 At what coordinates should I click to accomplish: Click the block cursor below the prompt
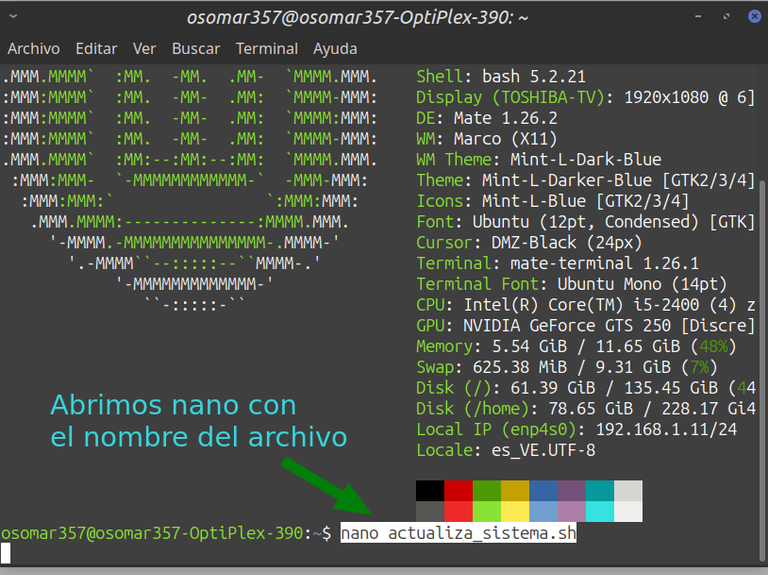[5, 553]
